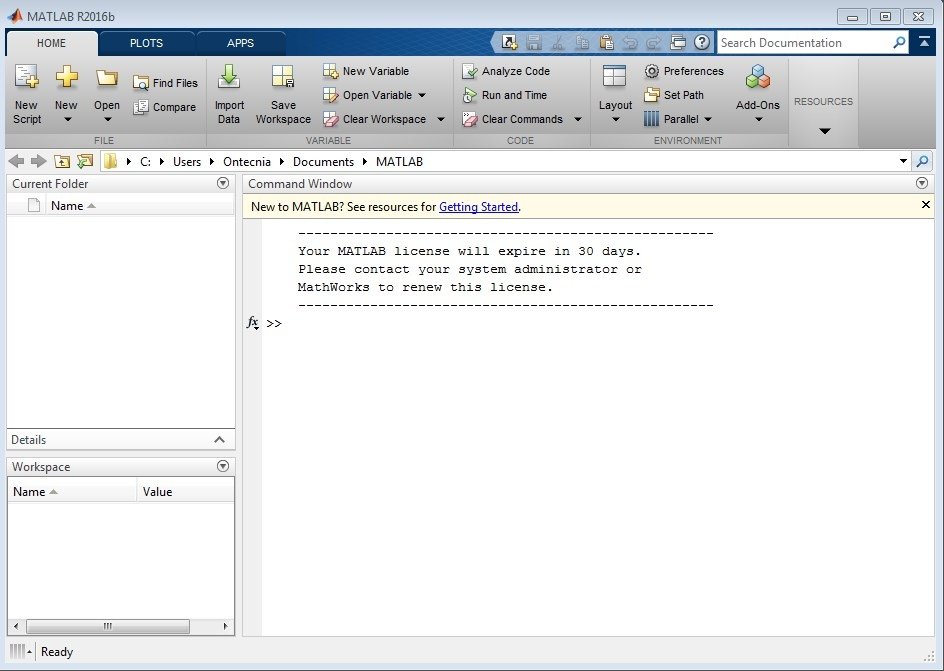944x671 pixels.
Task: Expand Parallel dropdown arrow
Action: [x=708, y=119]
